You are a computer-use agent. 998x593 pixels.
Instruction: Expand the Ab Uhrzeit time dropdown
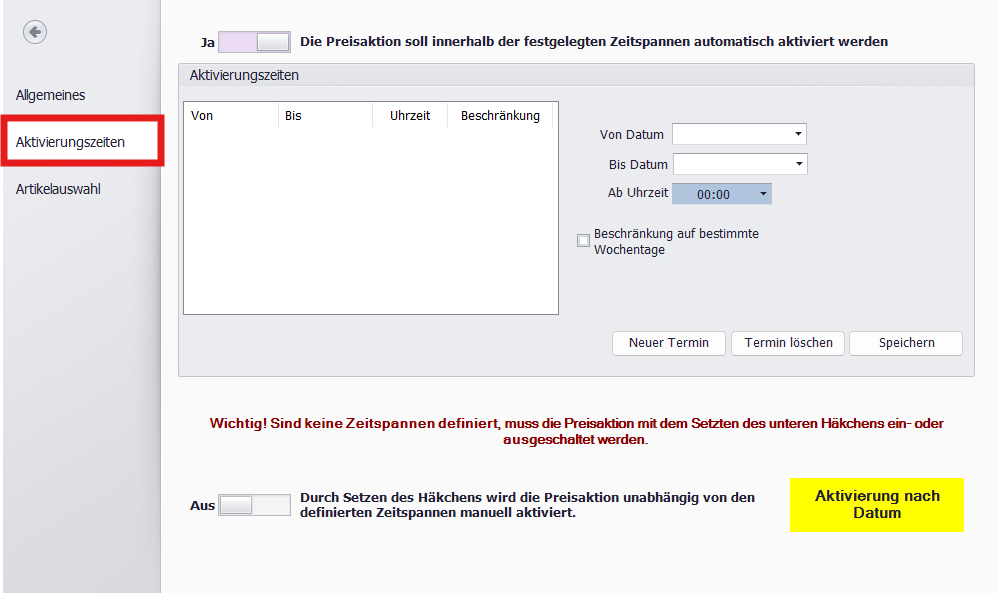point(763,194)
